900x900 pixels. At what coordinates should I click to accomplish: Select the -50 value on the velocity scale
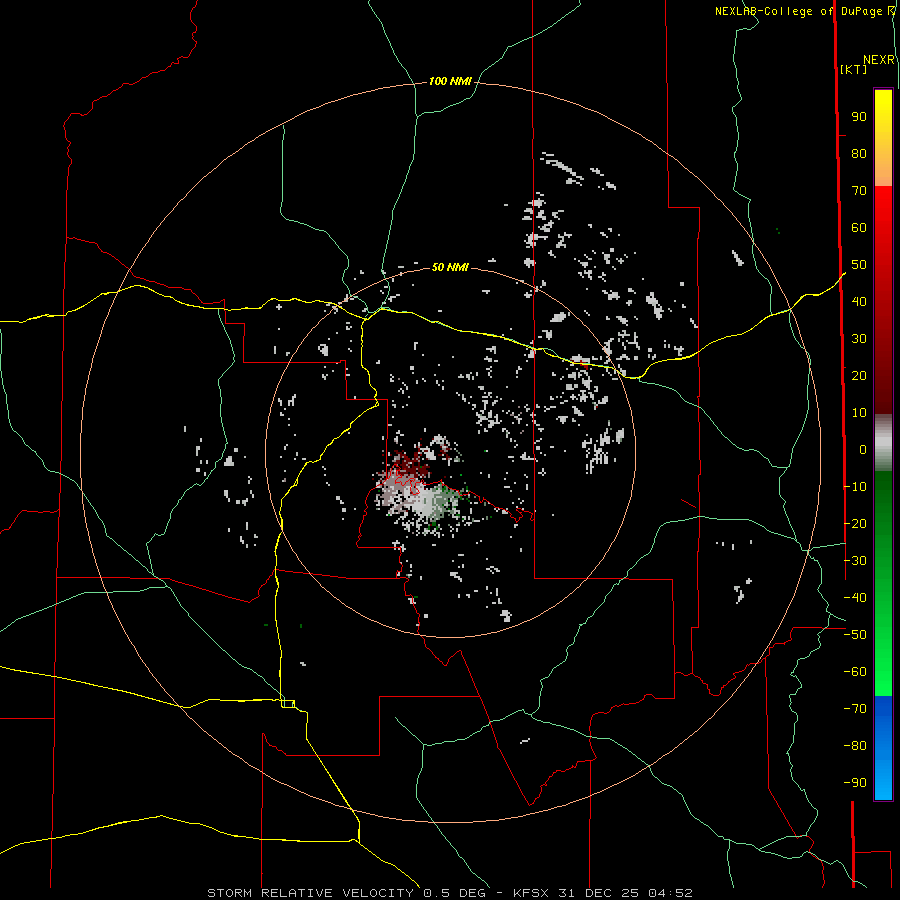(855, 635)
